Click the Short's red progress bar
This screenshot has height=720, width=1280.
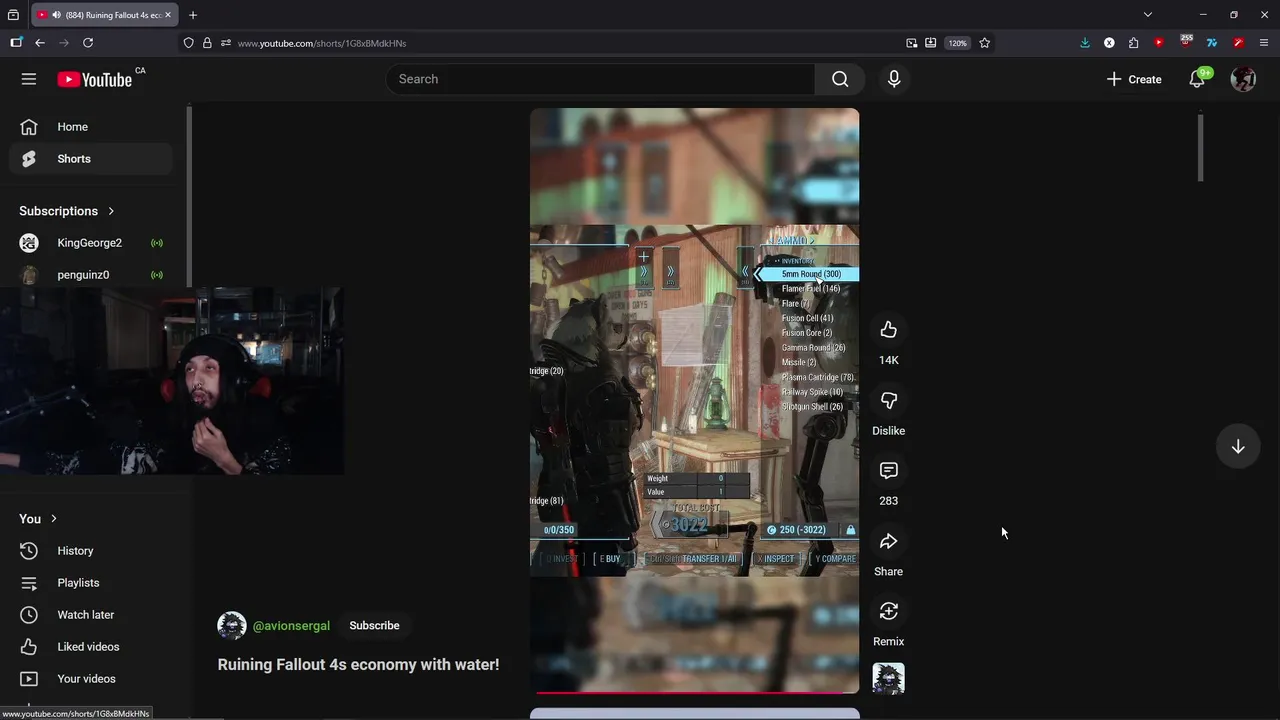point(694,692)
